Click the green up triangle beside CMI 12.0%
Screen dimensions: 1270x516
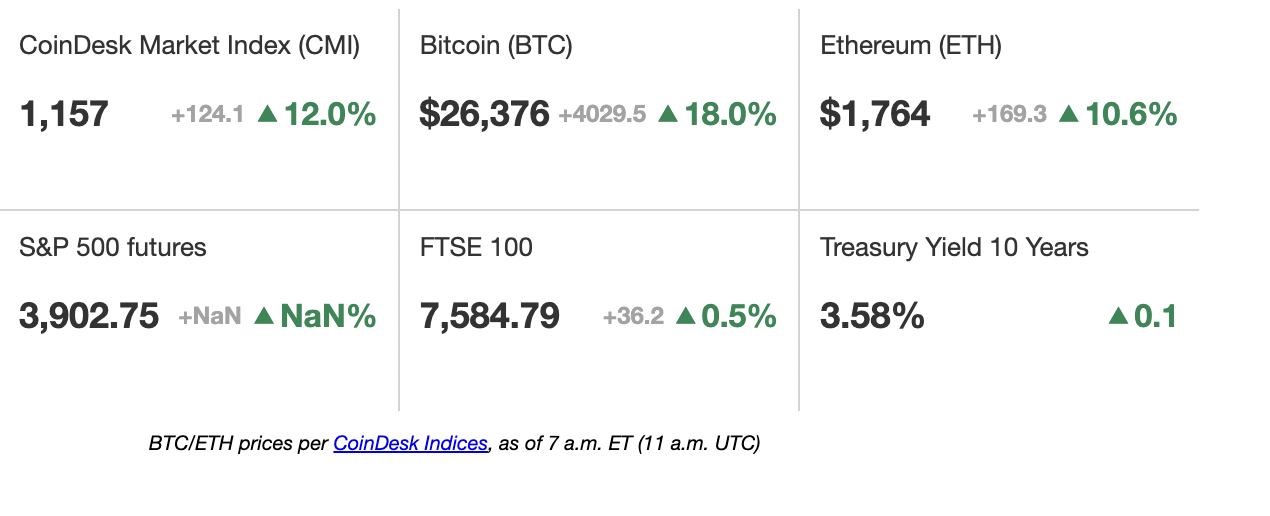tap(267, 114)
